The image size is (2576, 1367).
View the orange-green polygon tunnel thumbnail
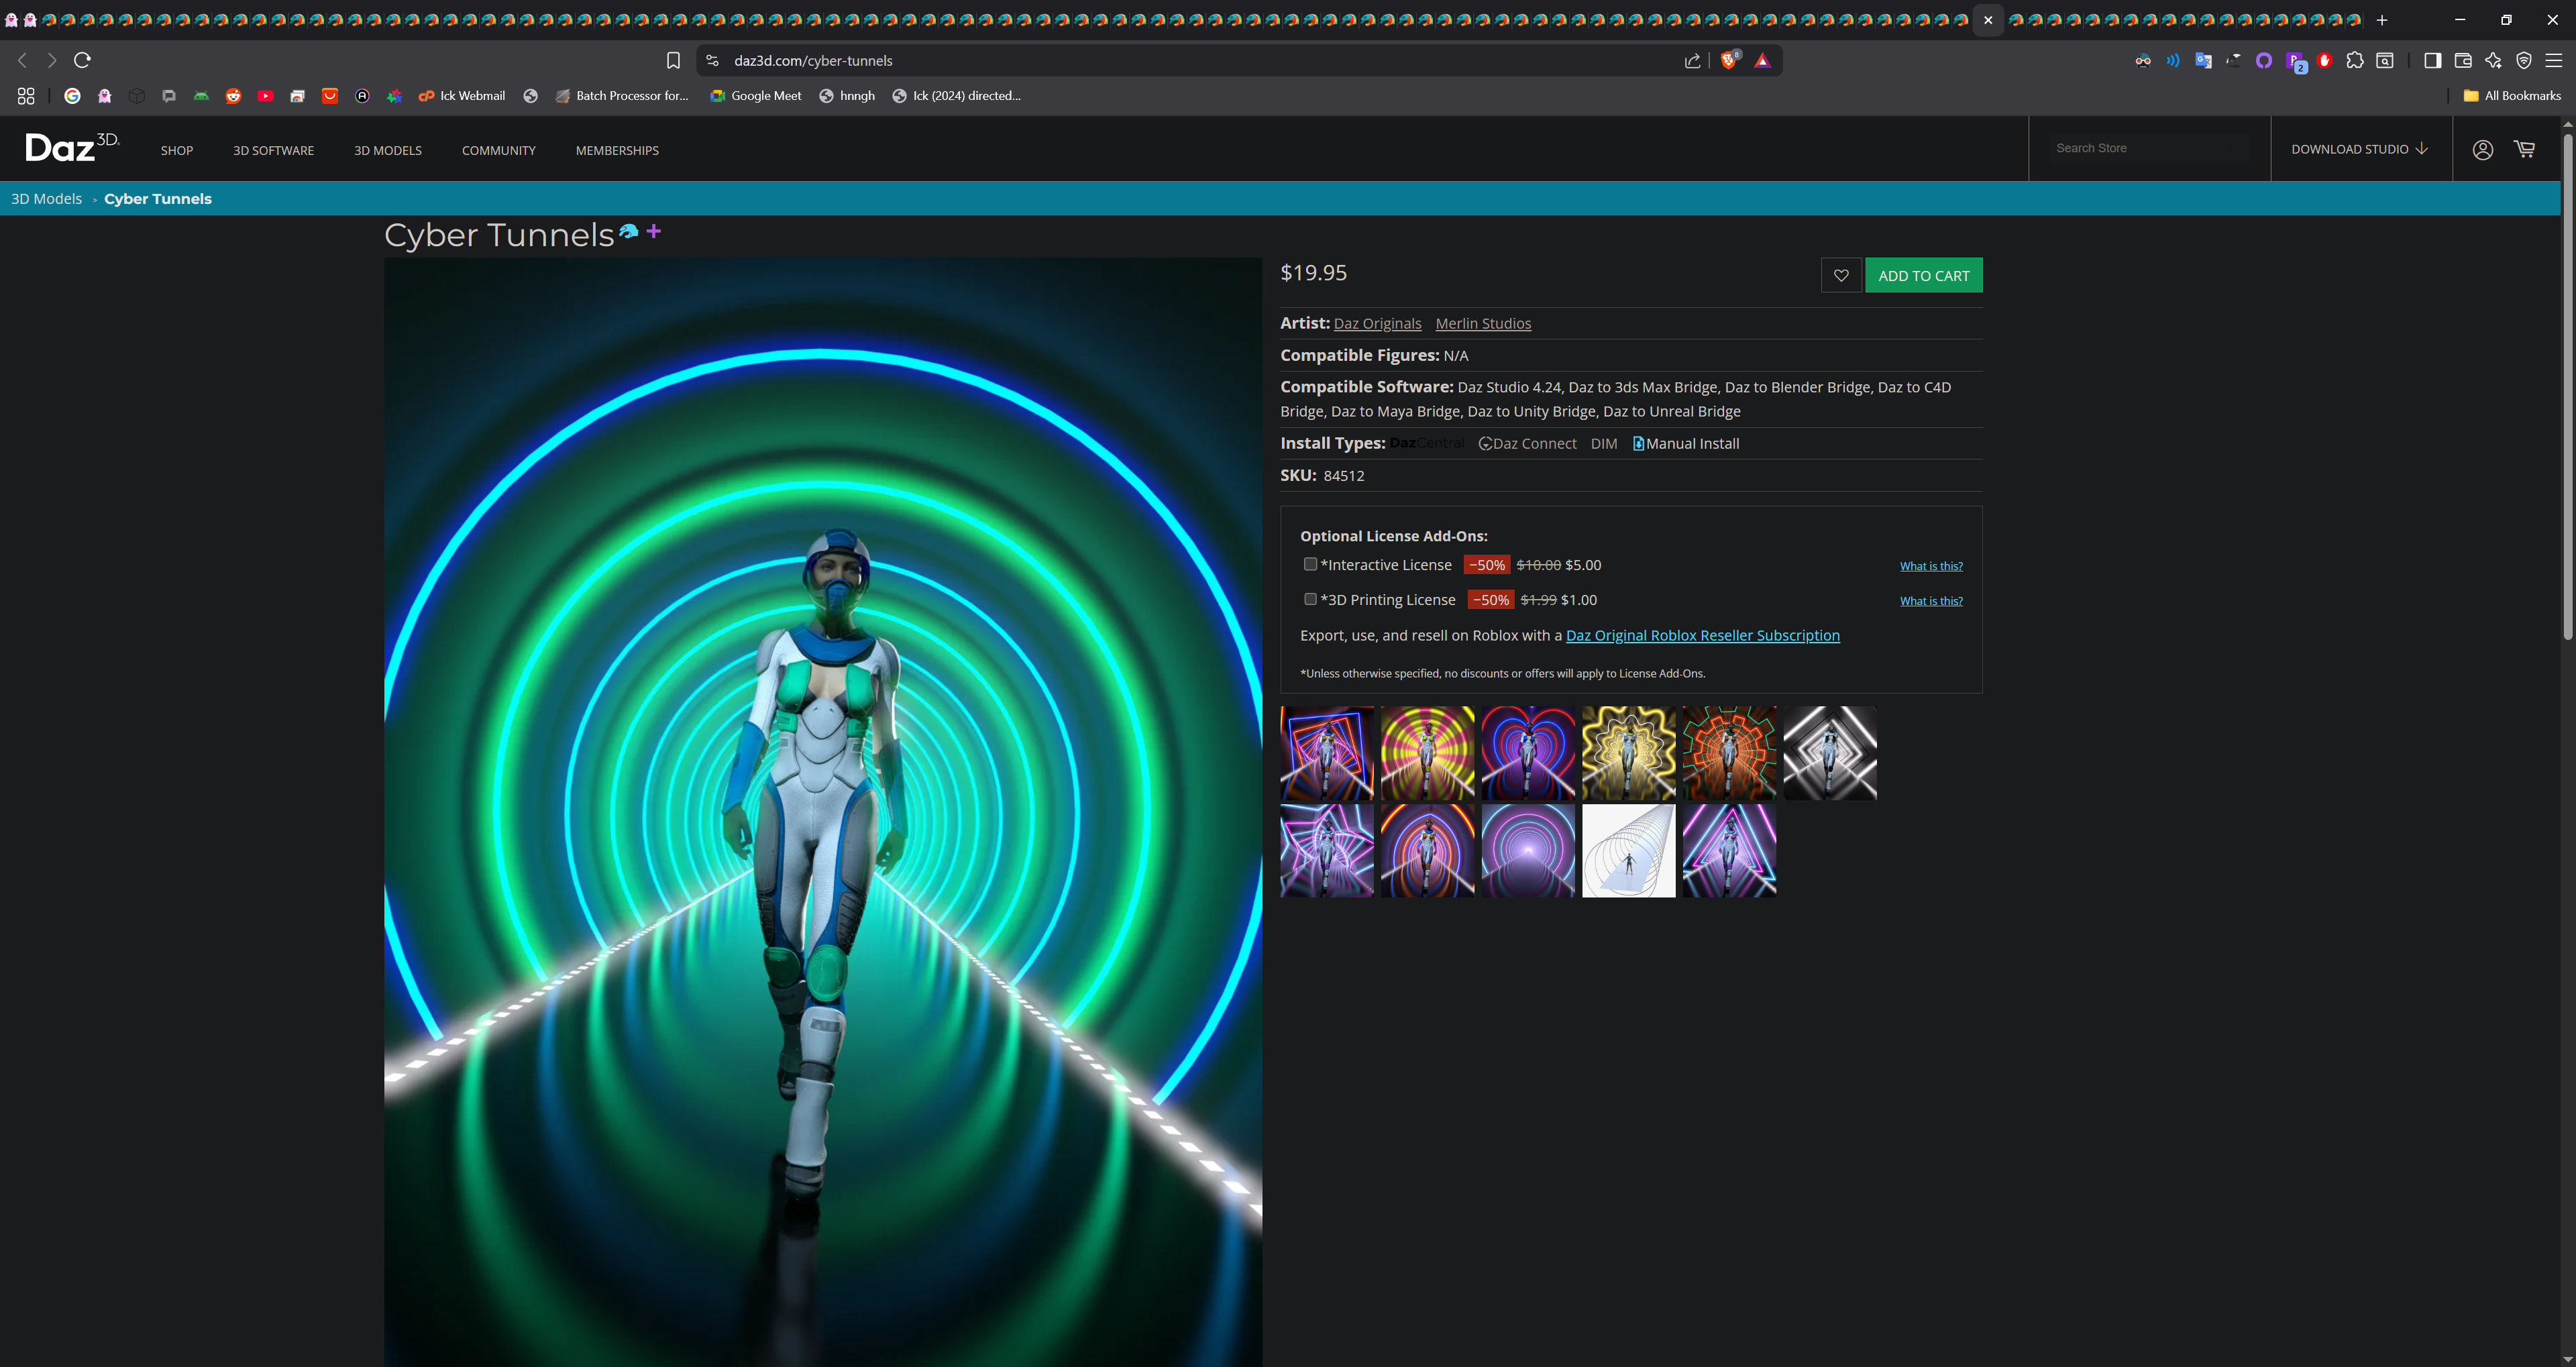[1729, 753]
